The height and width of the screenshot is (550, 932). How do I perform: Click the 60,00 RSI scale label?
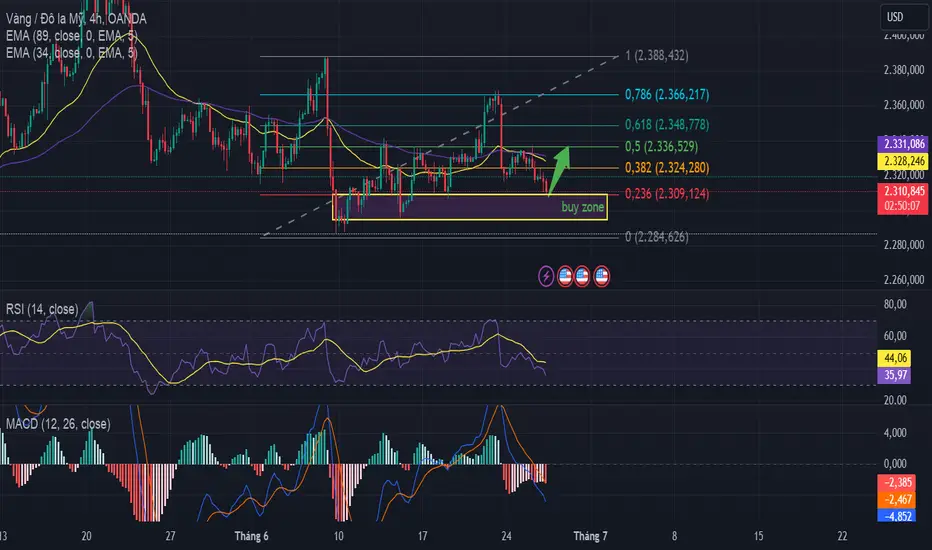pyautogui.click(x=895, y=337)
